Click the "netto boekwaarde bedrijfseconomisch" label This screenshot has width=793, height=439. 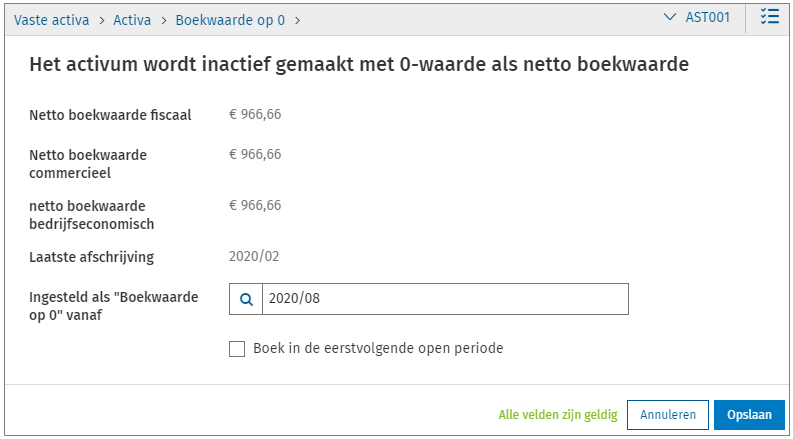tap(92, 214)
